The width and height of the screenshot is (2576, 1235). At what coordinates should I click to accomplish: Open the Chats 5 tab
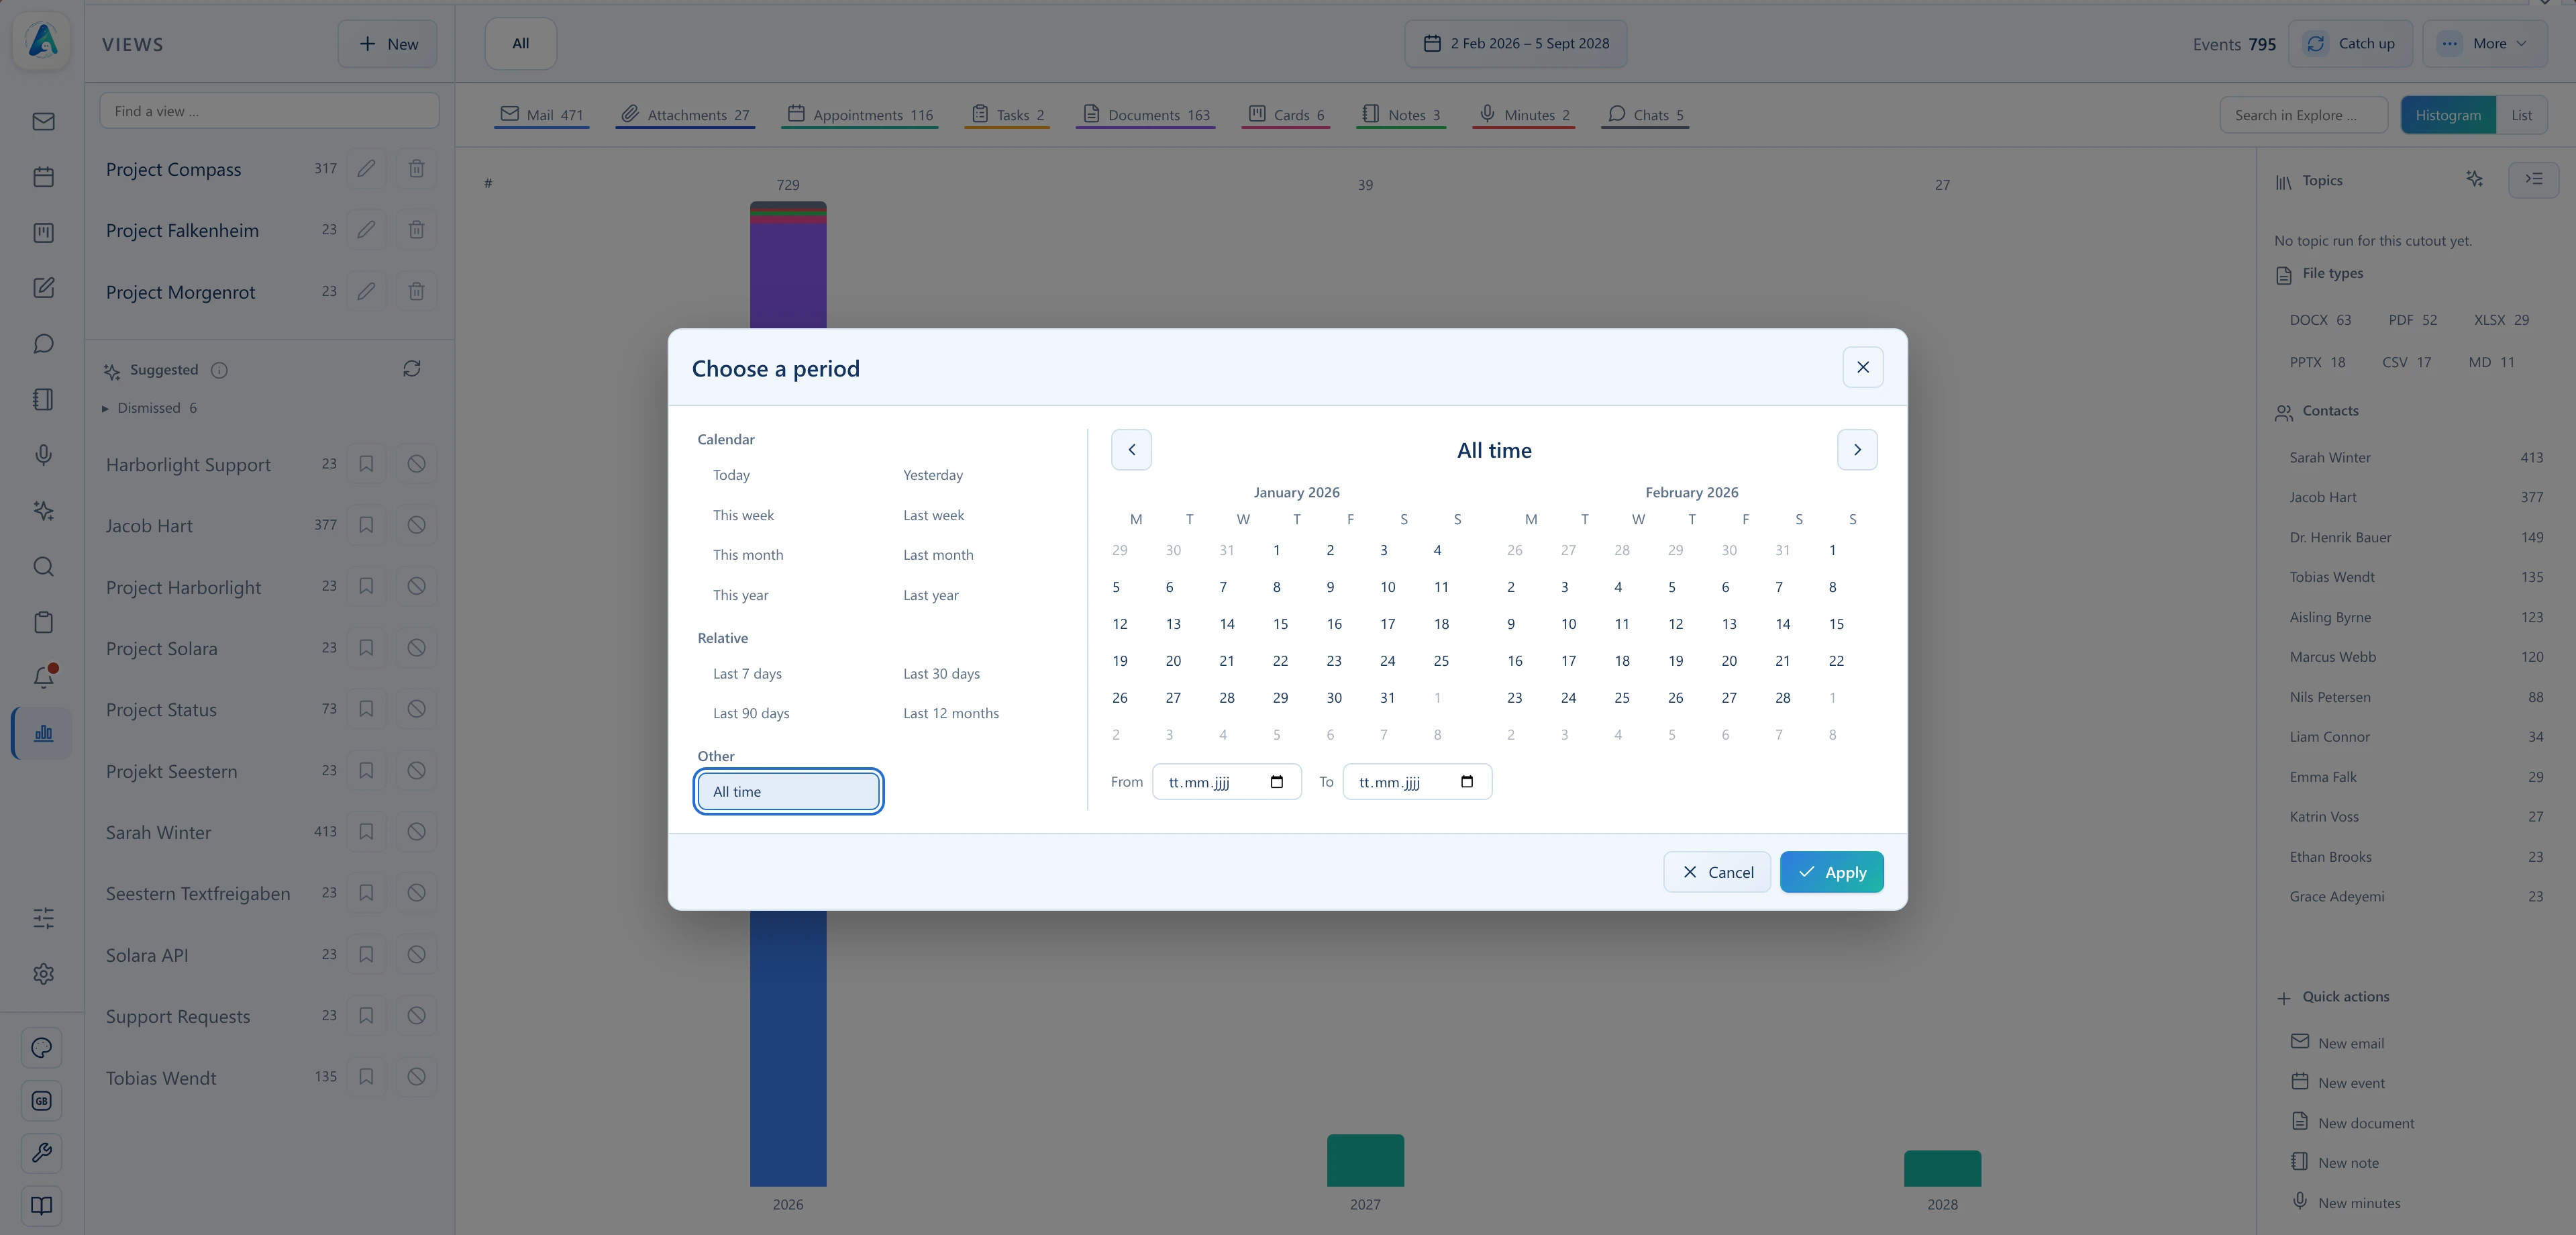coord(1645,115)
